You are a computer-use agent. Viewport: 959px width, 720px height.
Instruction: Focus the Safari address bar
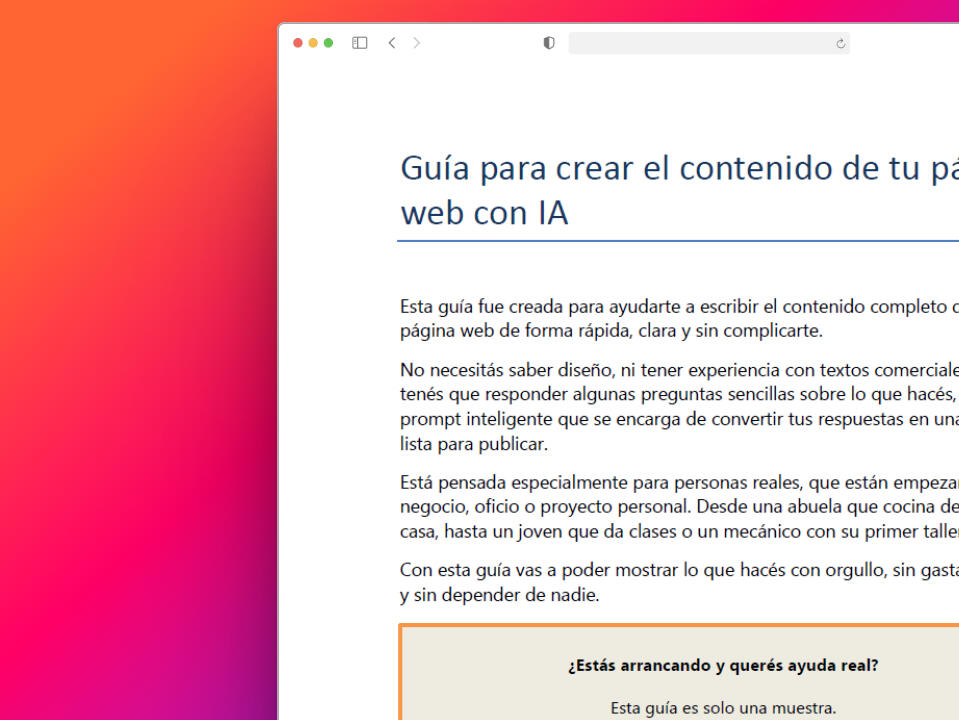(x=700, y=43)
